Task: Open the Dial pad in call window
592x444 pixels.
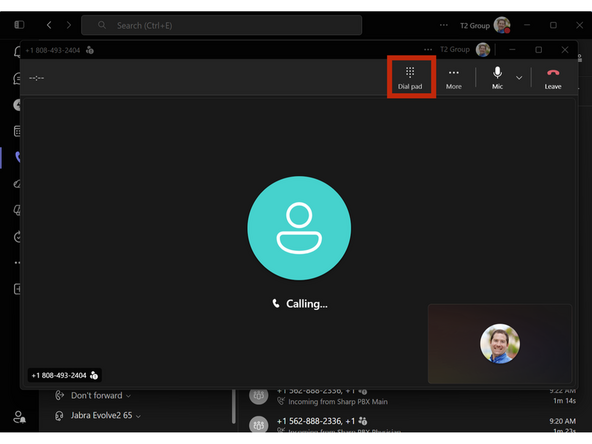Action: [x=410, y=78]
